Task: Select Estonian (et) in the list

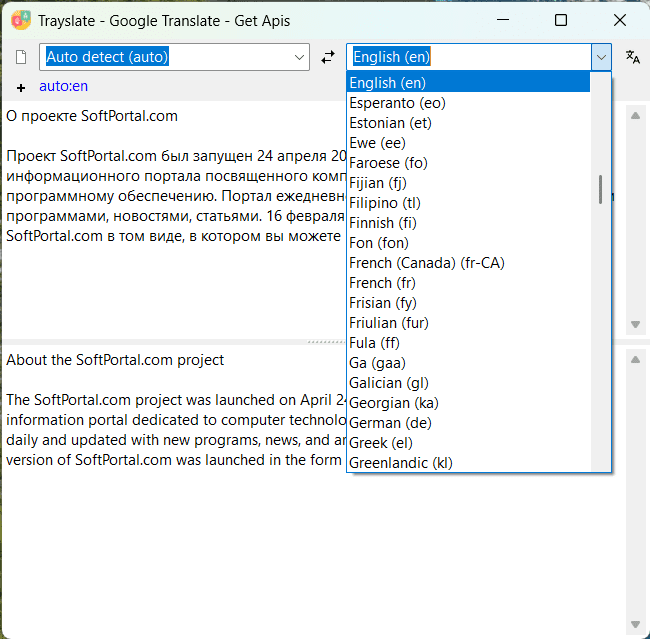Action: click(468, 123)
